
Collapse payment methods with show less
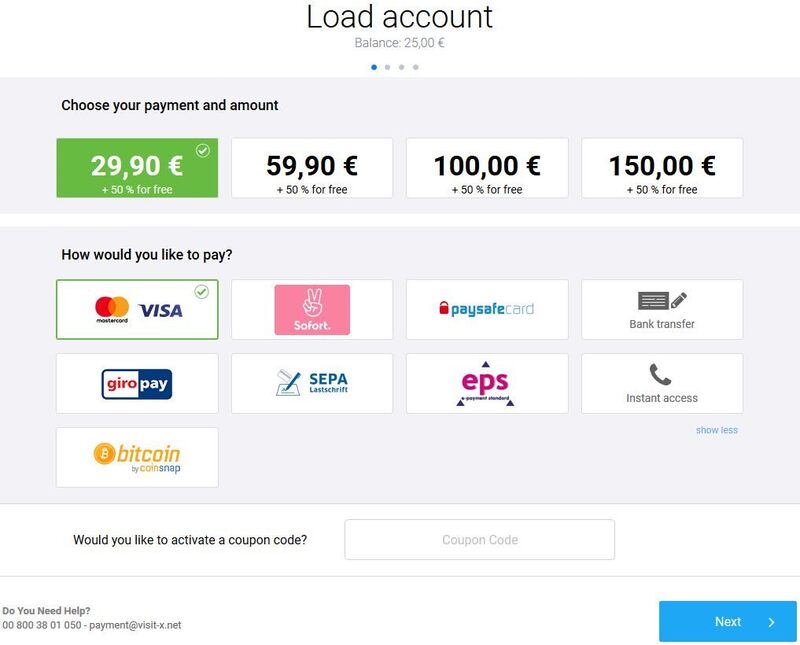[717, 430]
